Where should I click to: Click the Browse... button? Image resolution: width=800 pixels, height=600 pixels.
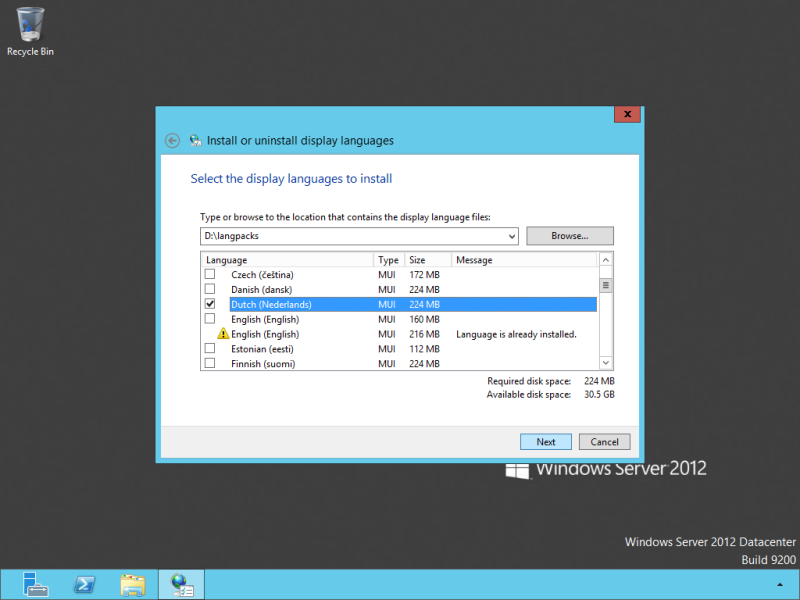click(x=570, y=236)
